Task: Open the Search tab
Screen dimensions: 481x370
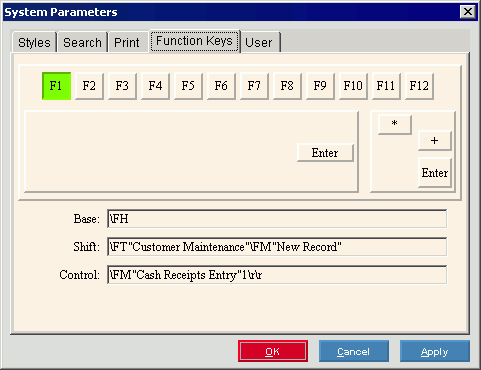Action: (82, 42)
